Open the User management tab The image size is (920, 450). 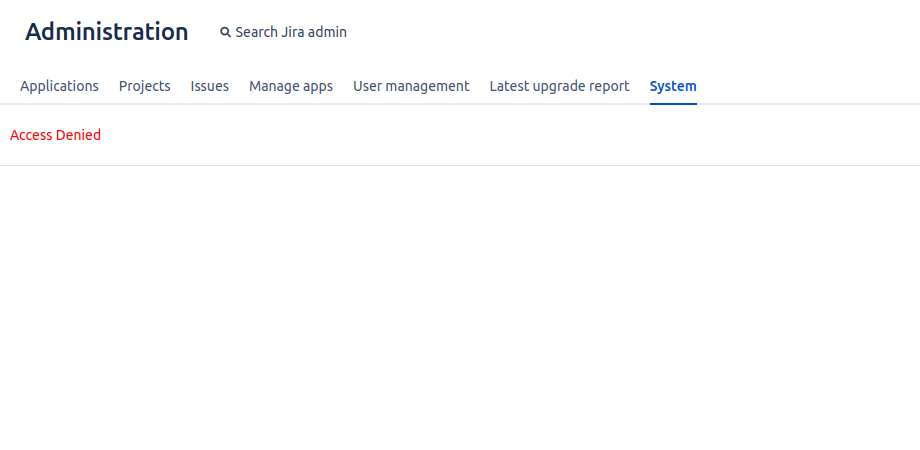pos(411,86)
